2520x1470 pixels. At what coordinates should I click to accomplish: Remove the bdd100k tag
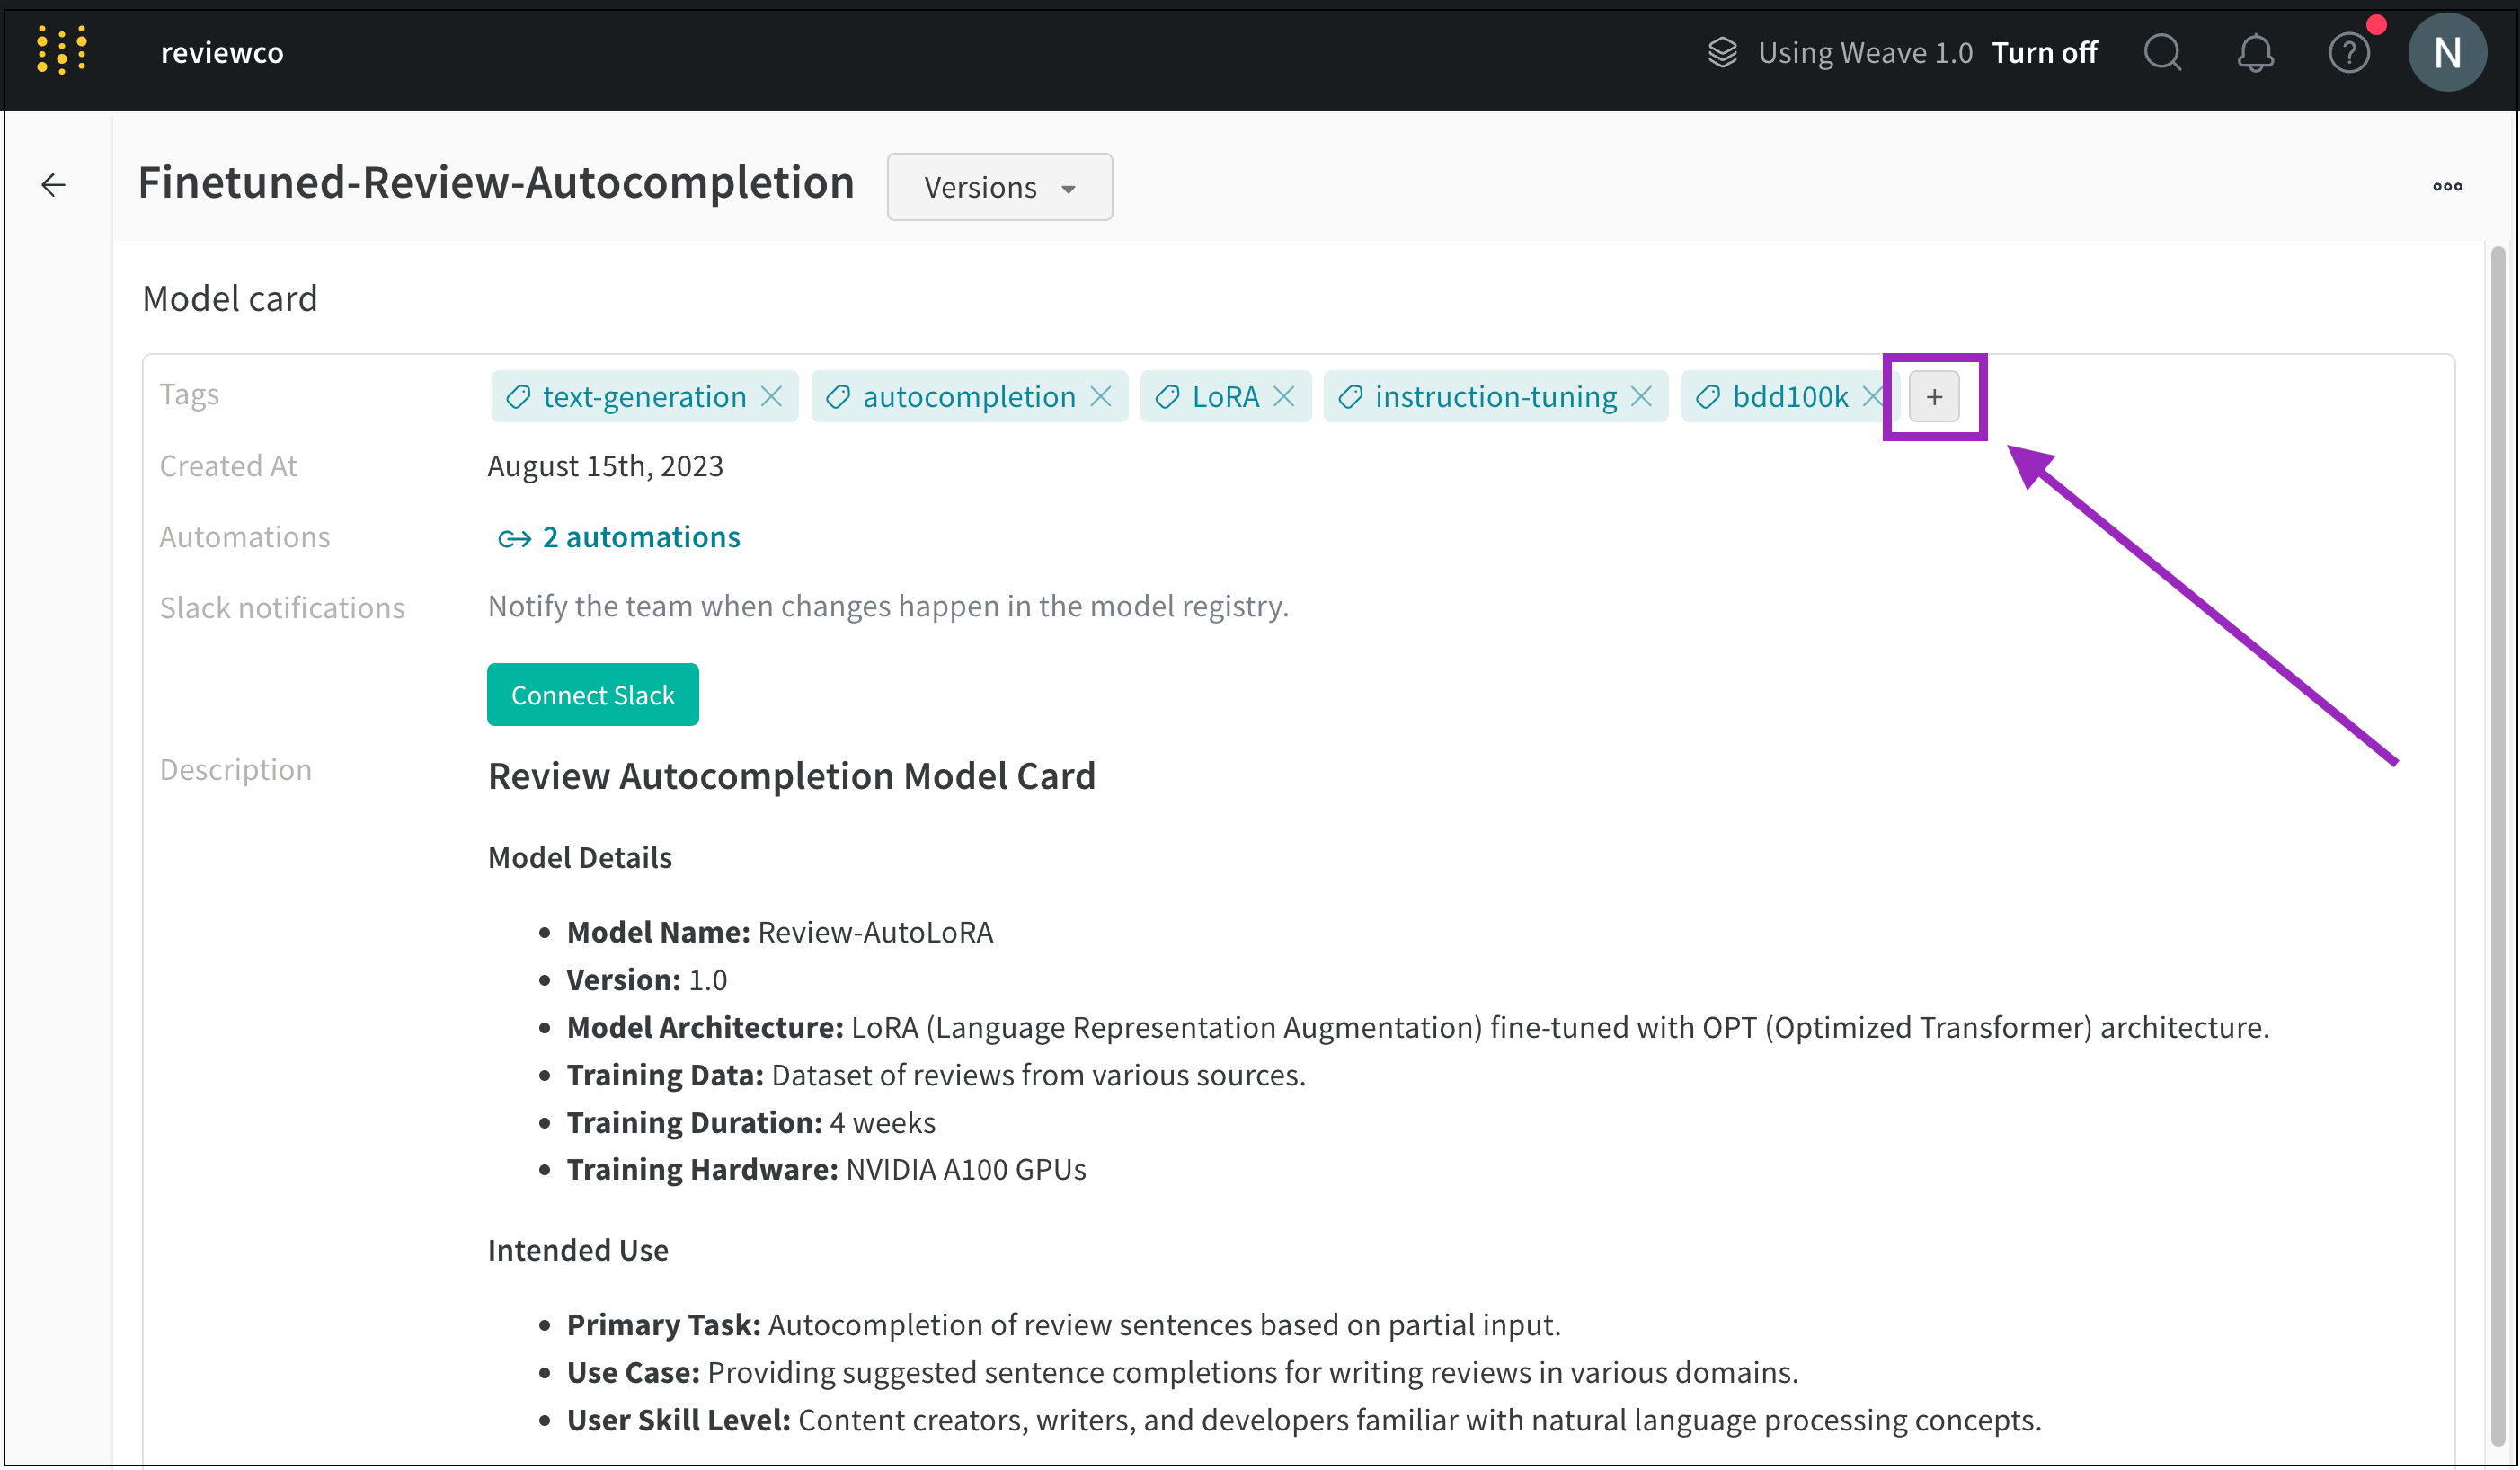(x=1872, y=396)
